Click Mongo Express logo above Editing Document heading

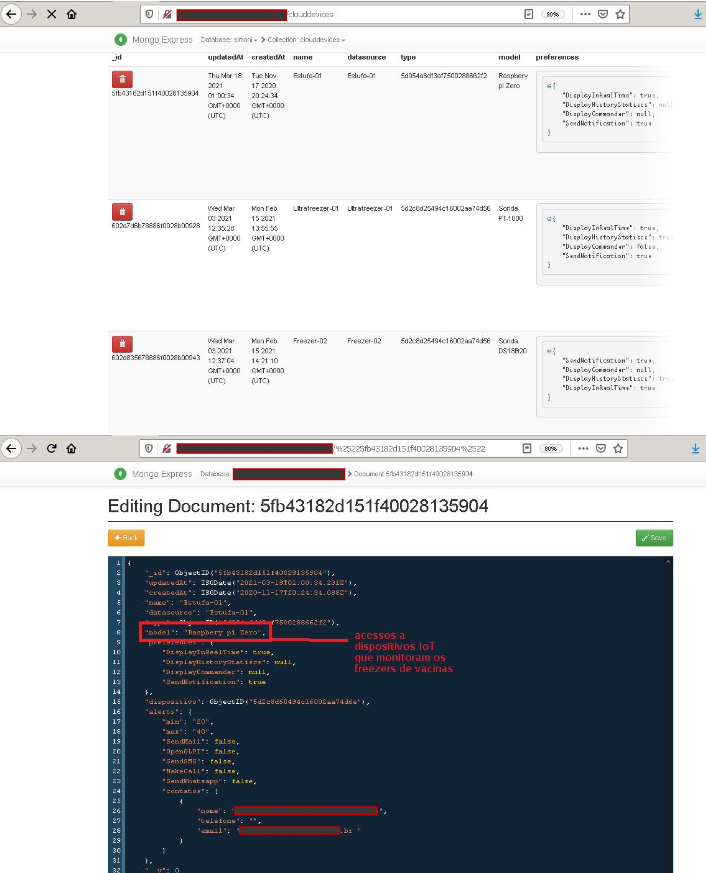[x=120, y=474]
